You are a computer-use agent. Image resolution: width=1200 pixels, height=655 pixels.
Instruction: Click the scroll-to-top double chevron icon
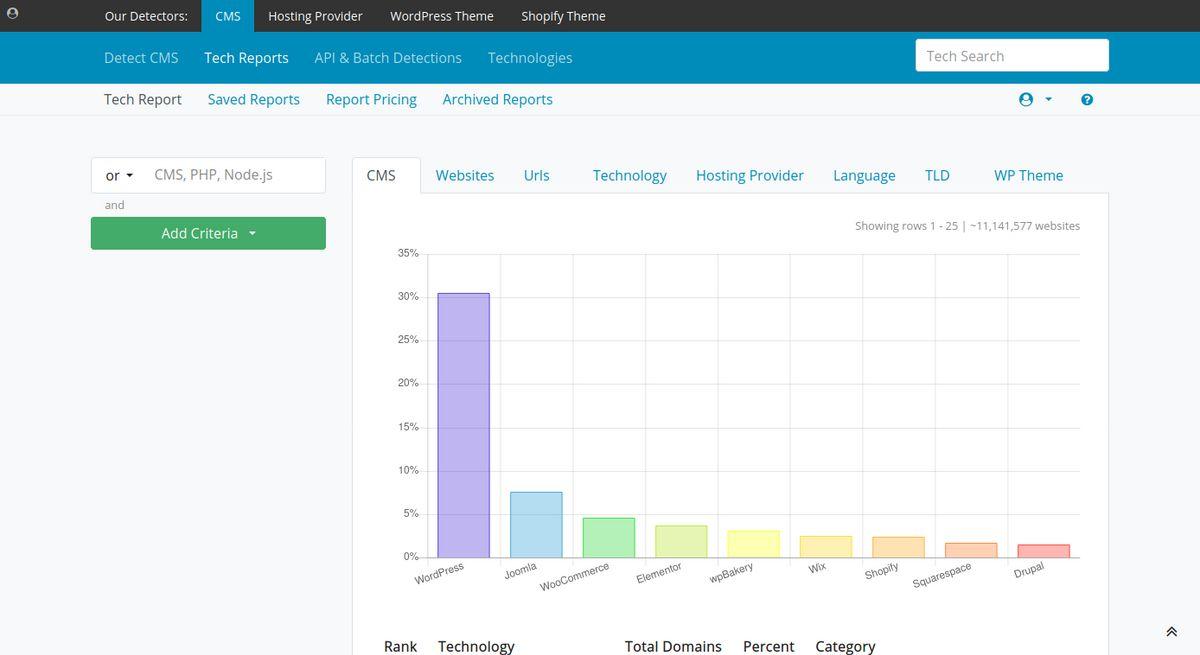[1171, 632]
